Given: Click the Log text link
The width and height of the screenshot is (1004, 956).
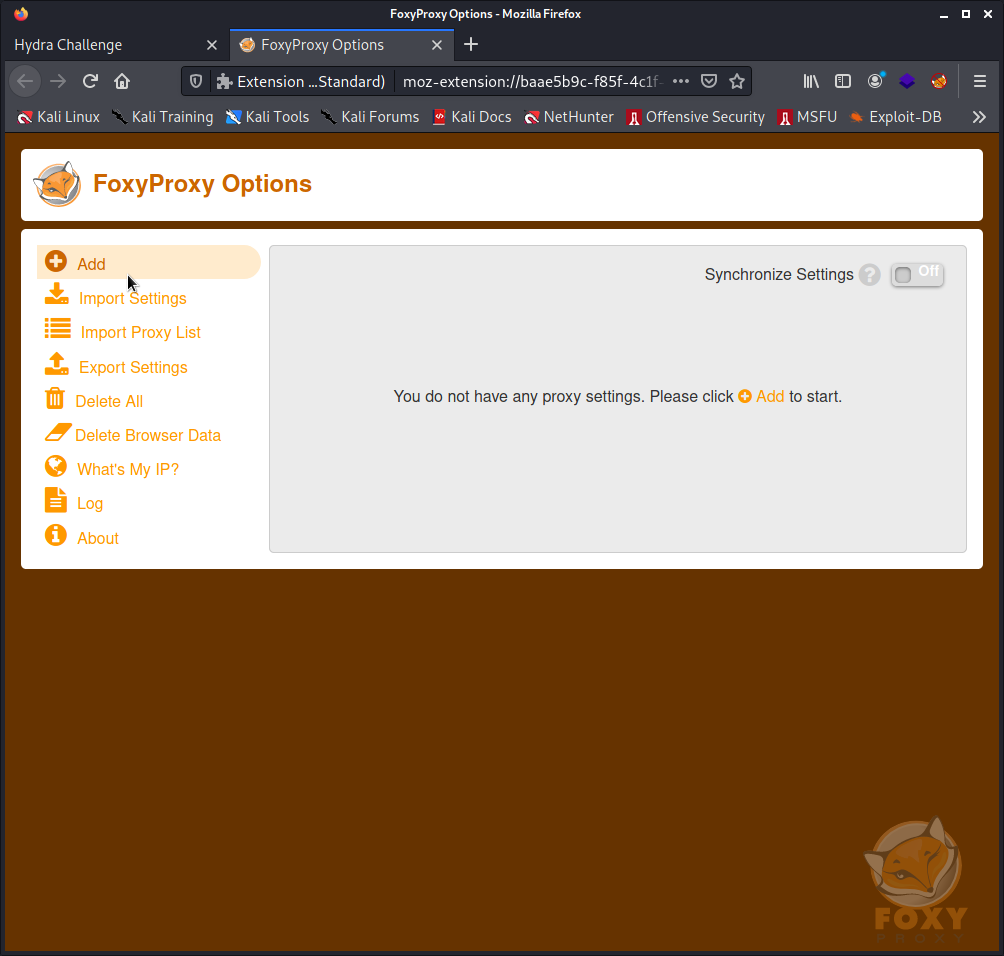Looking at the screenshot, I should pyautogui.click(x=90, y=504).
